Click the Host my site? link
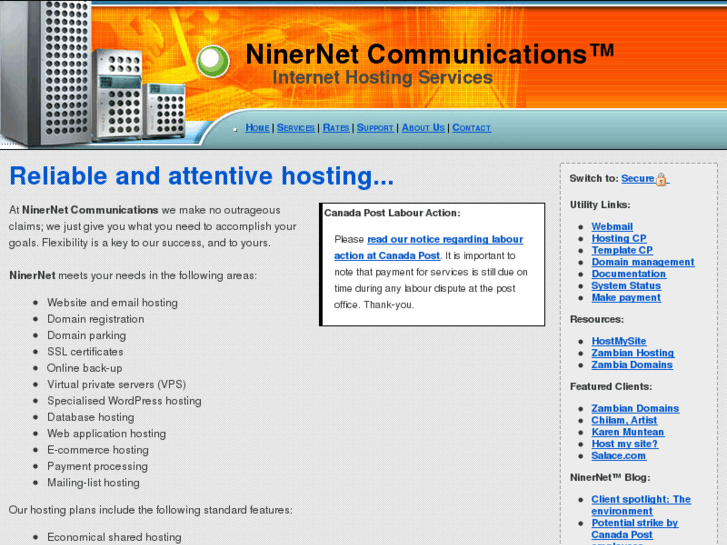Image resolution: width=727 pixels, height=545 pixels. click(x=625, y=444)
